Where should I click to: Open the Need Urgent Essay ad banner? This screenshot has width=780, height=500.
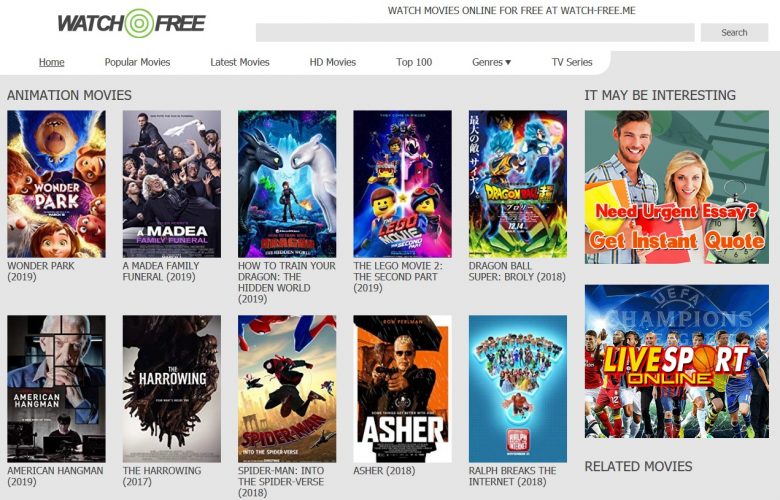click(x=677, y=187)
